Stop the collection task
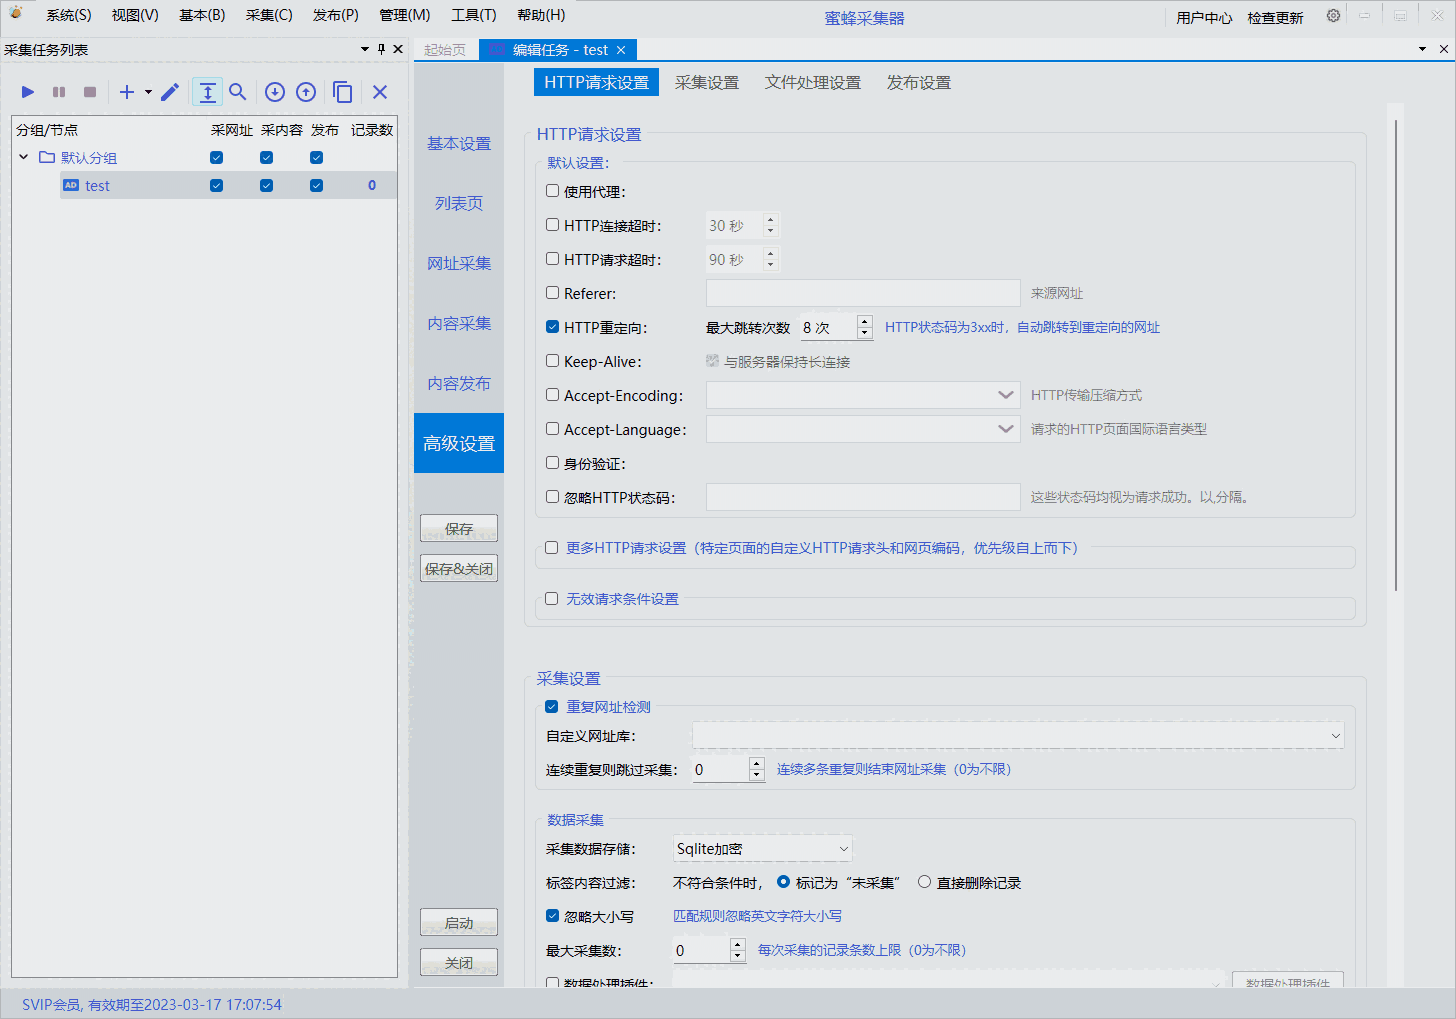The image size is (1456, 1019). point(89,92)
